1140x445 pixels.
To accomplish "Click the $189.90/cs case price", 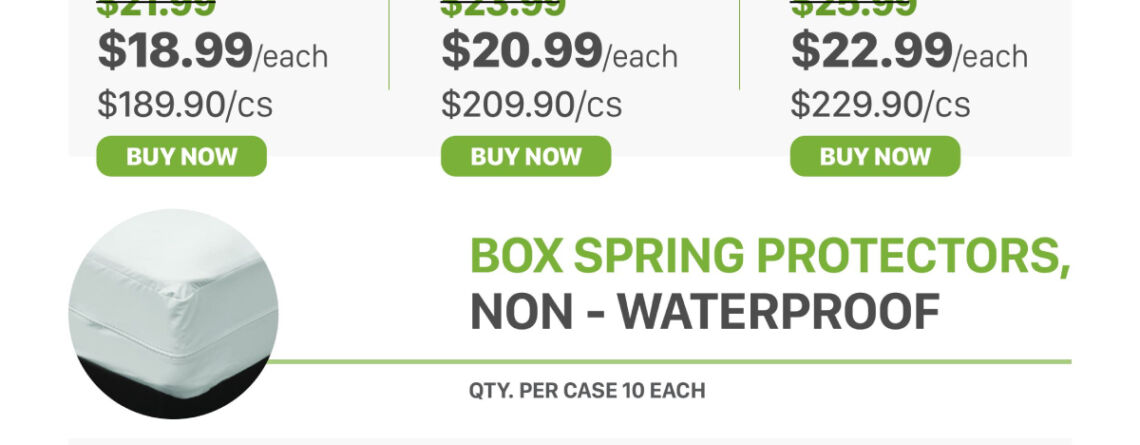I will [185, 104].
